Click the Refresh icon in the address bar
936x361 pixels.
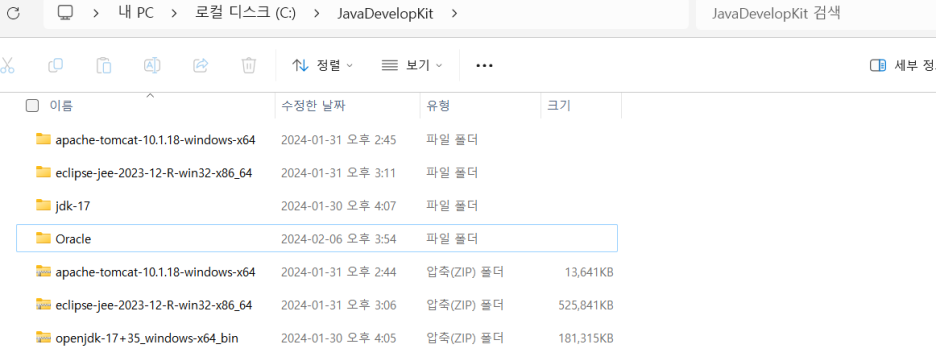click(x=13, y=13)
